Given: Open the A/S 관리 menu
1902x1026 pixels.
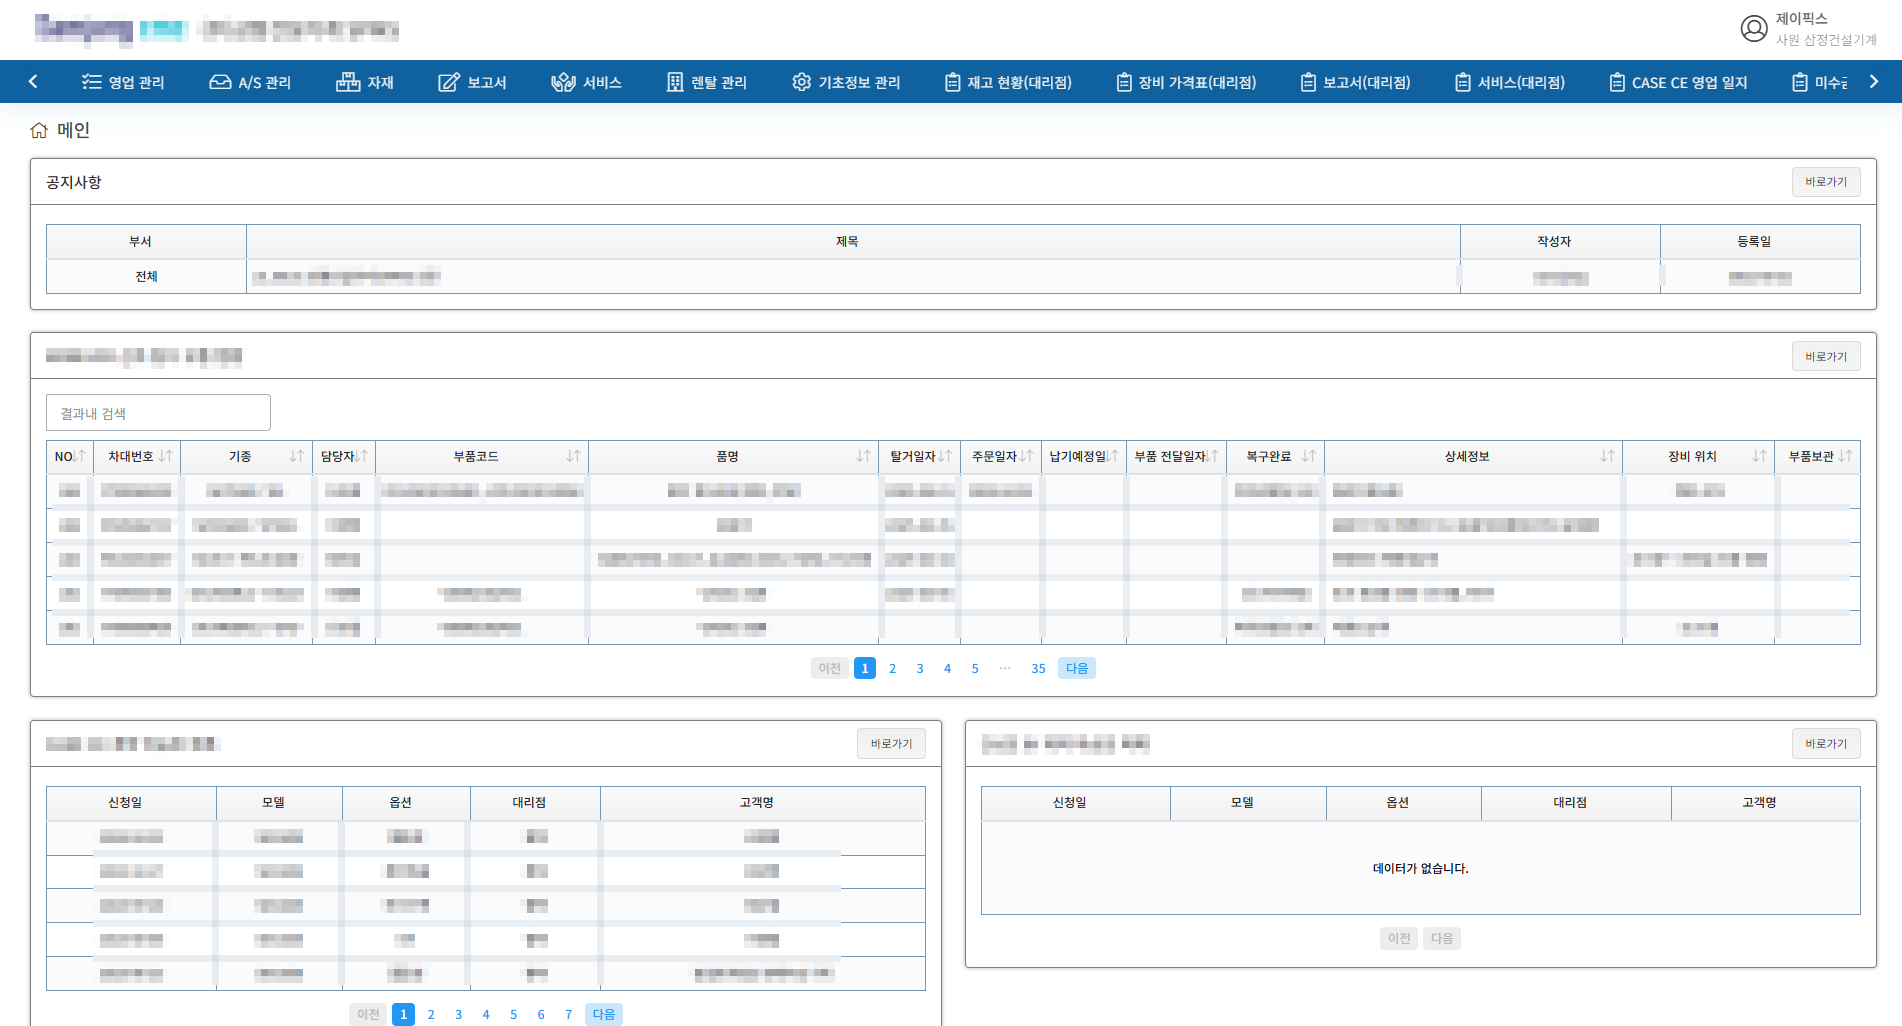Looking at the screenshot, I should tap(250, 82).
